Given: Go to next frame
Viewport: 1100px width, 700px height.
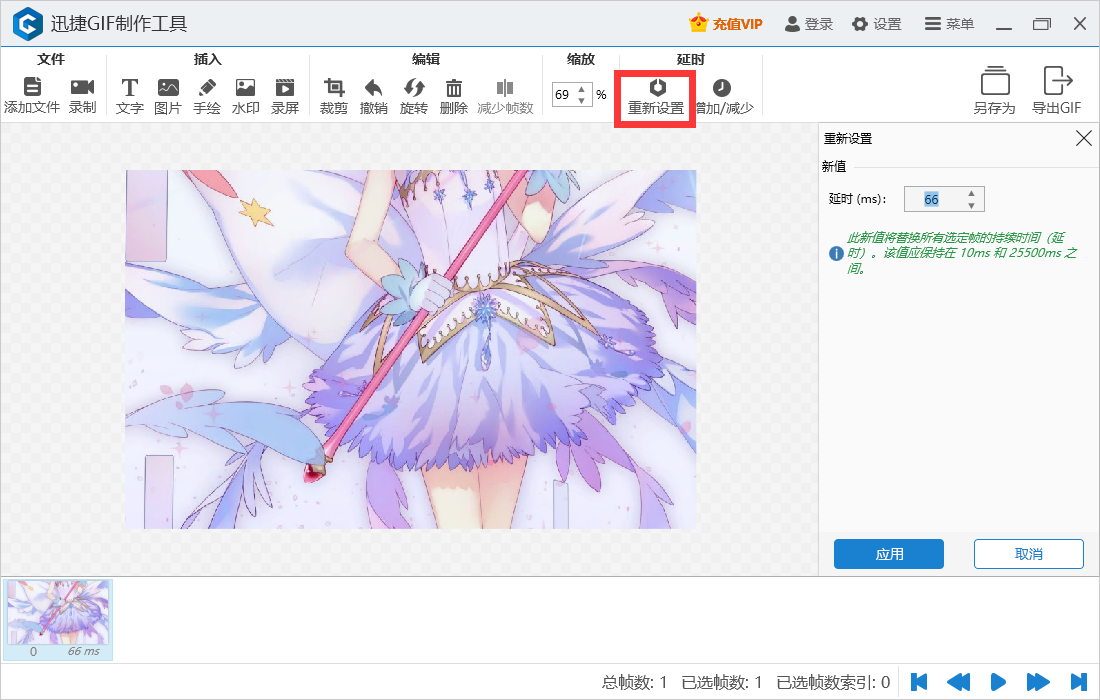Looking at the screenshot, I should (x=1038, y=682).
